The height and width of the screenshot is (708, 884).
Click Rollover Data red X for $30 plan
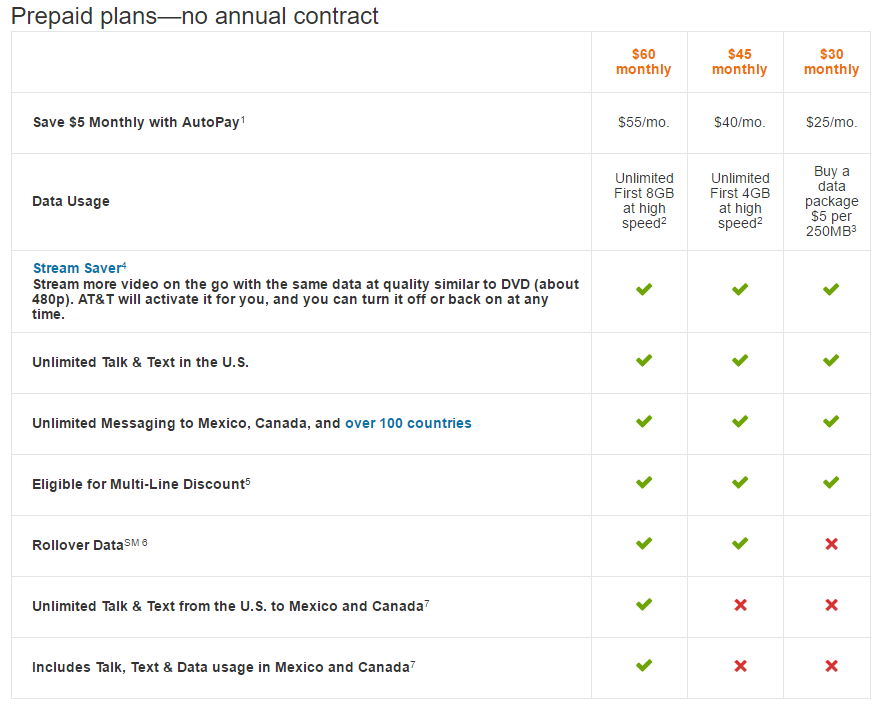coord(831,544)
